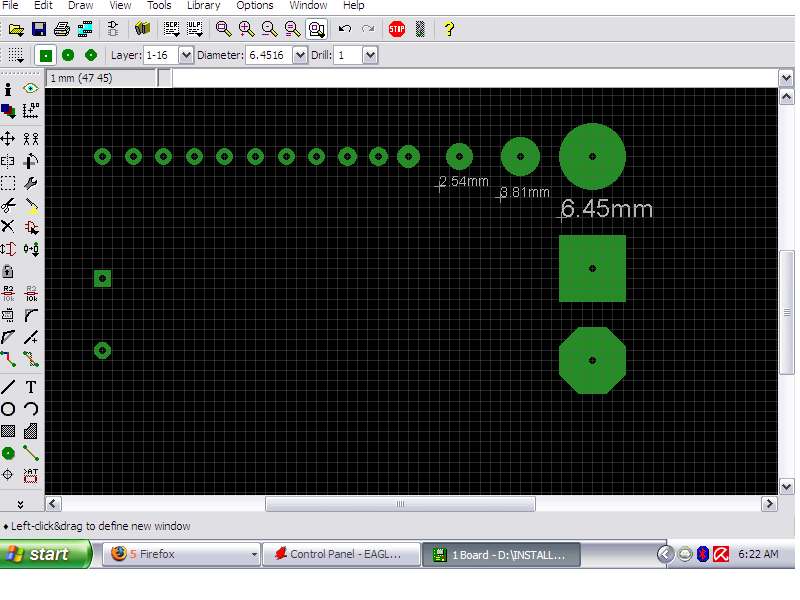The width and height of the screenshot is (800, 600).
Task: Select the Delete X tool
Action: tap(8, 227)
